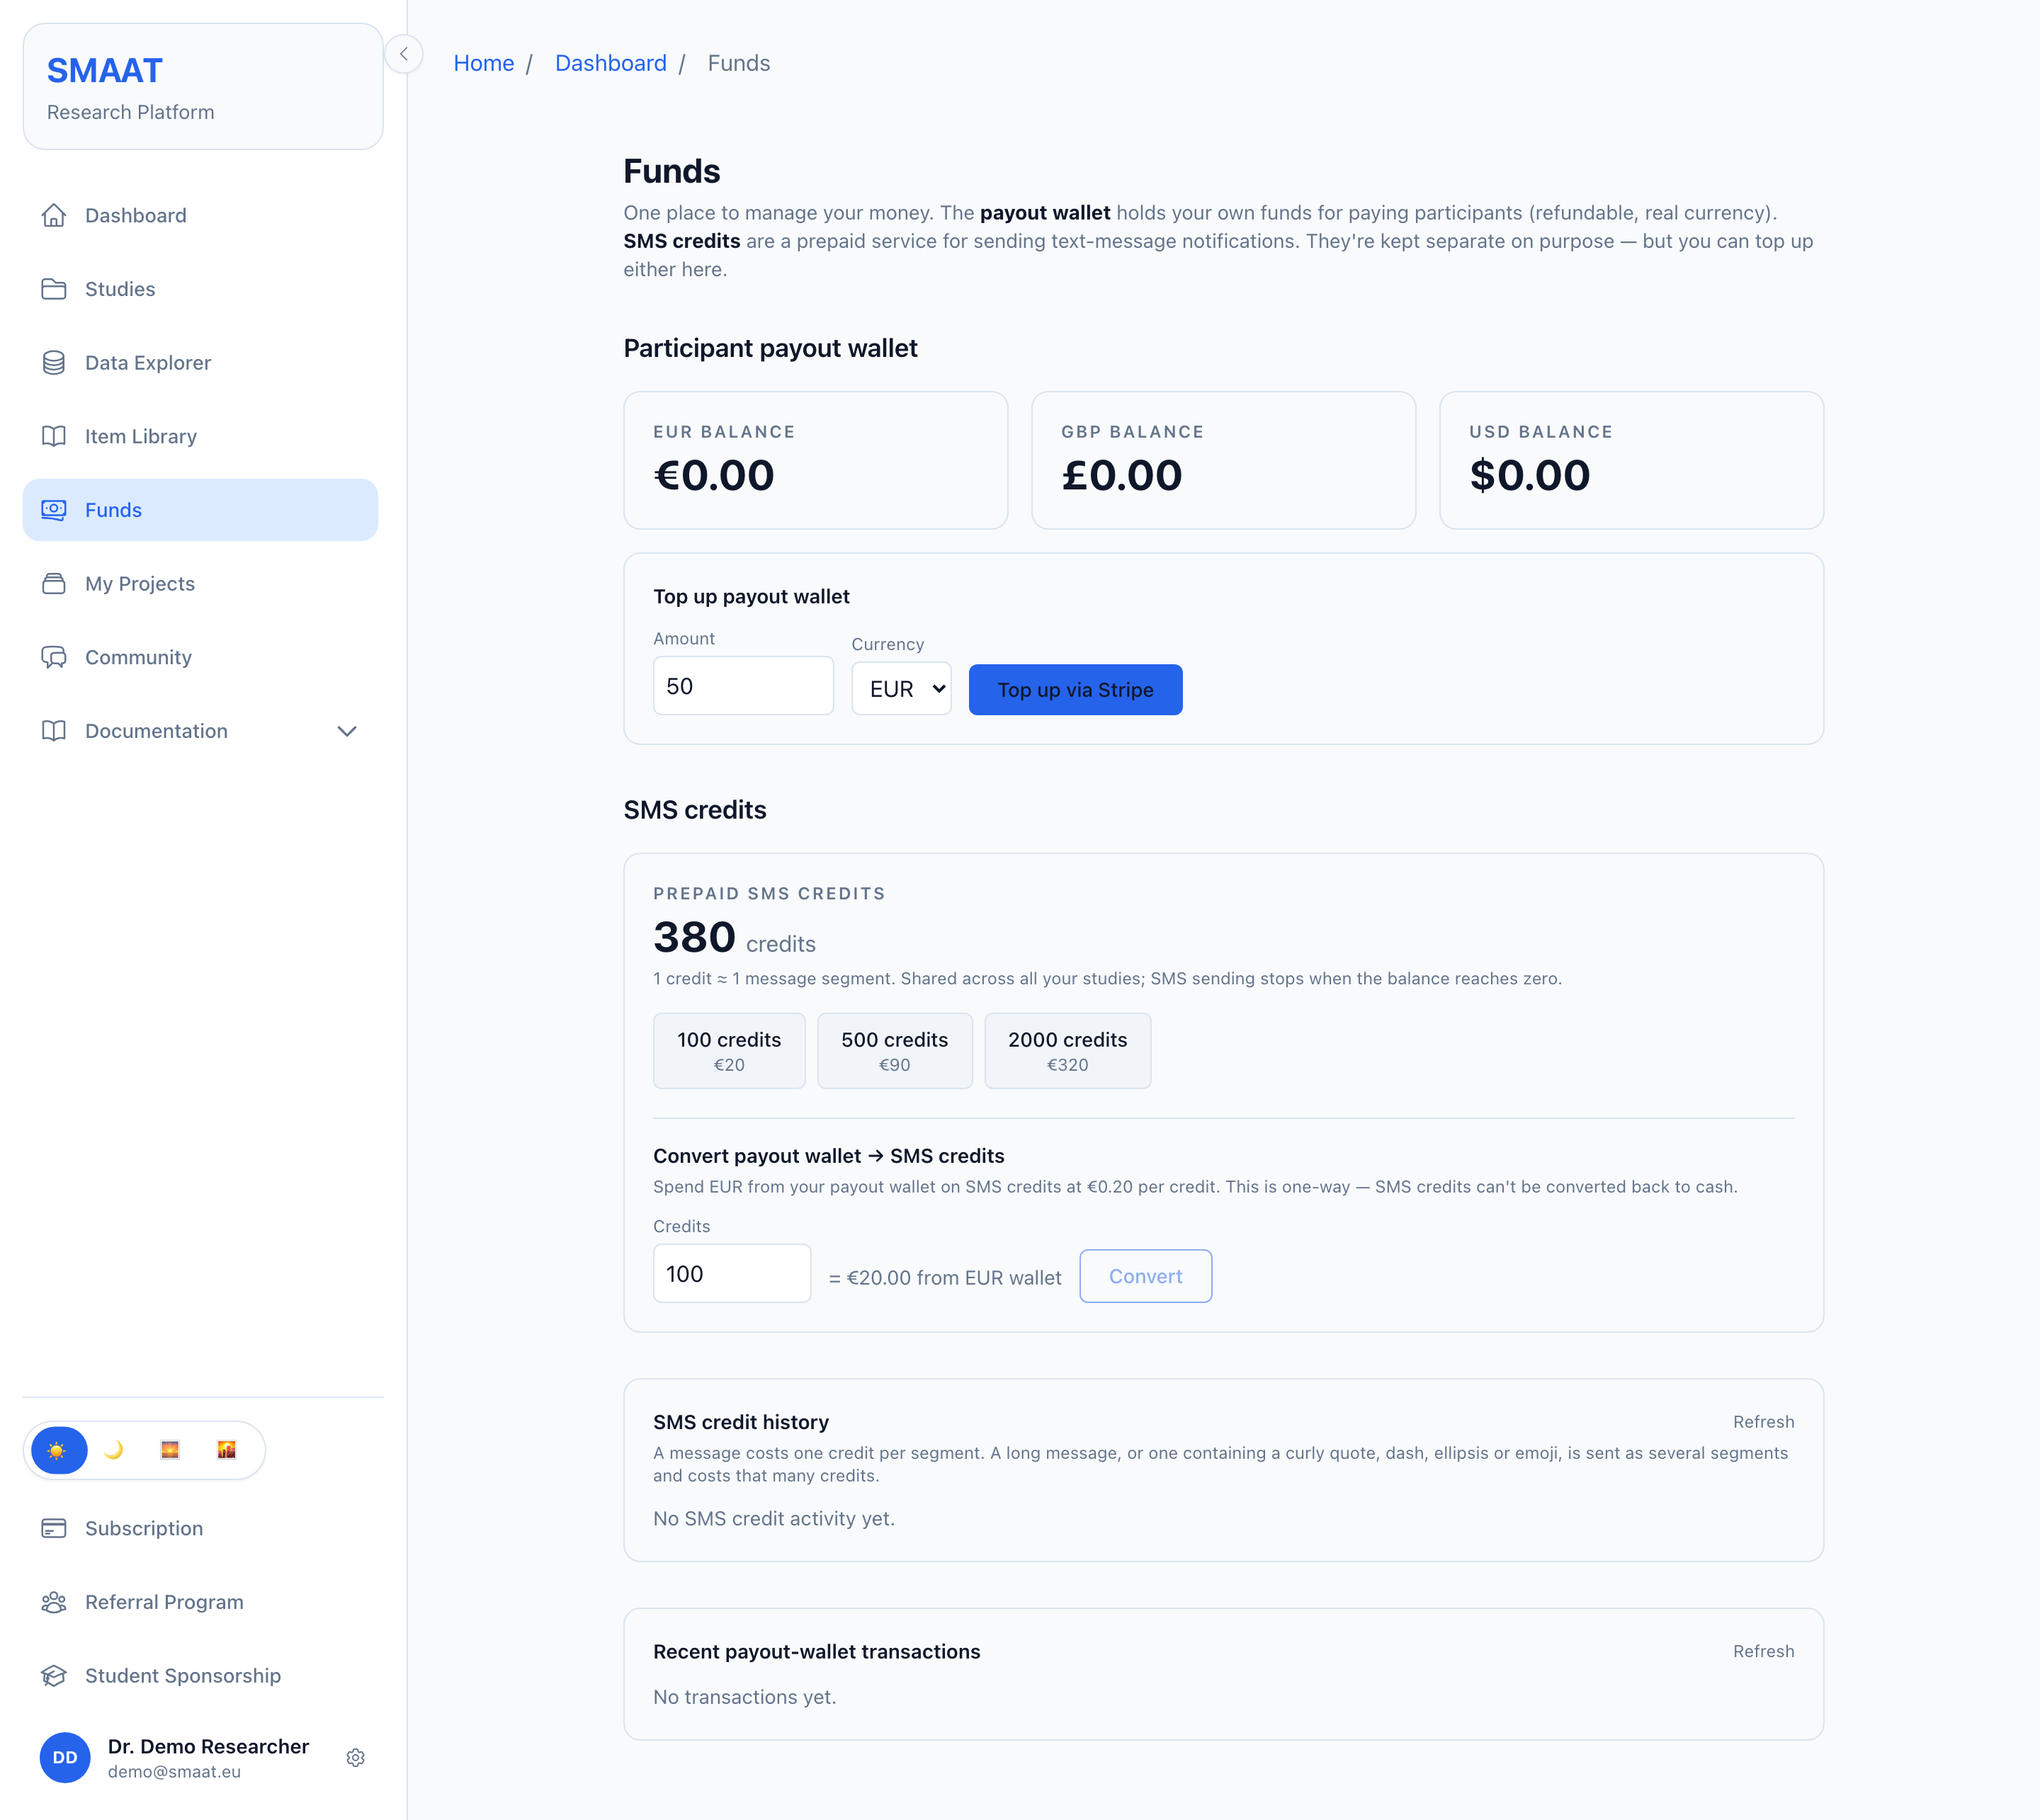Click Top up via Stripe button
2040x1820 pixels.
[x=1075, y=689]
